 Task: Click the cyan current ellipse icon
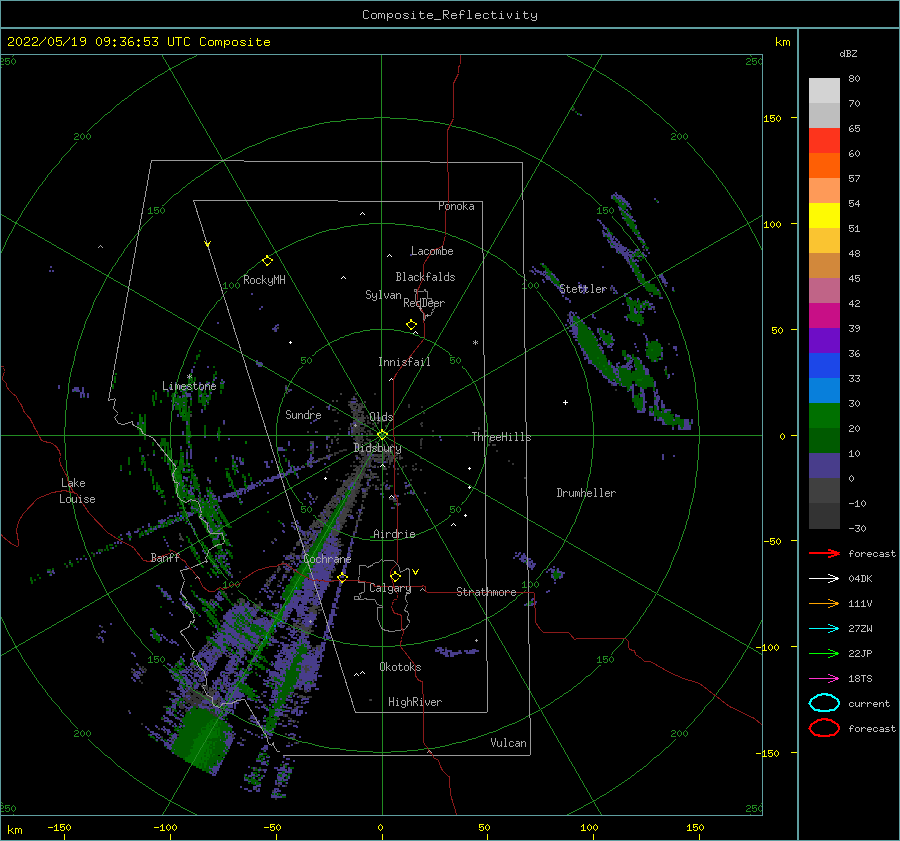[x=824, y=703]
